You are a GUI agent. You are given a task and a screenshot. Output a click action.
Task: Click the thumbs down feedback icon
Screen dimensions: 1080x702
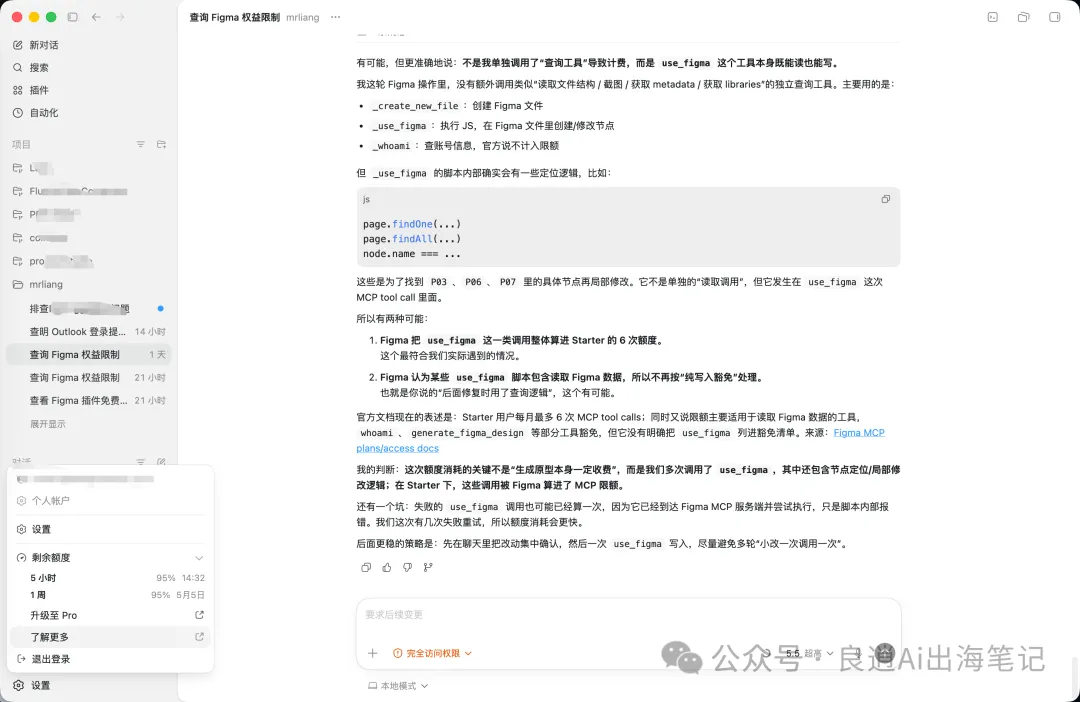click(x=407, y=567)
